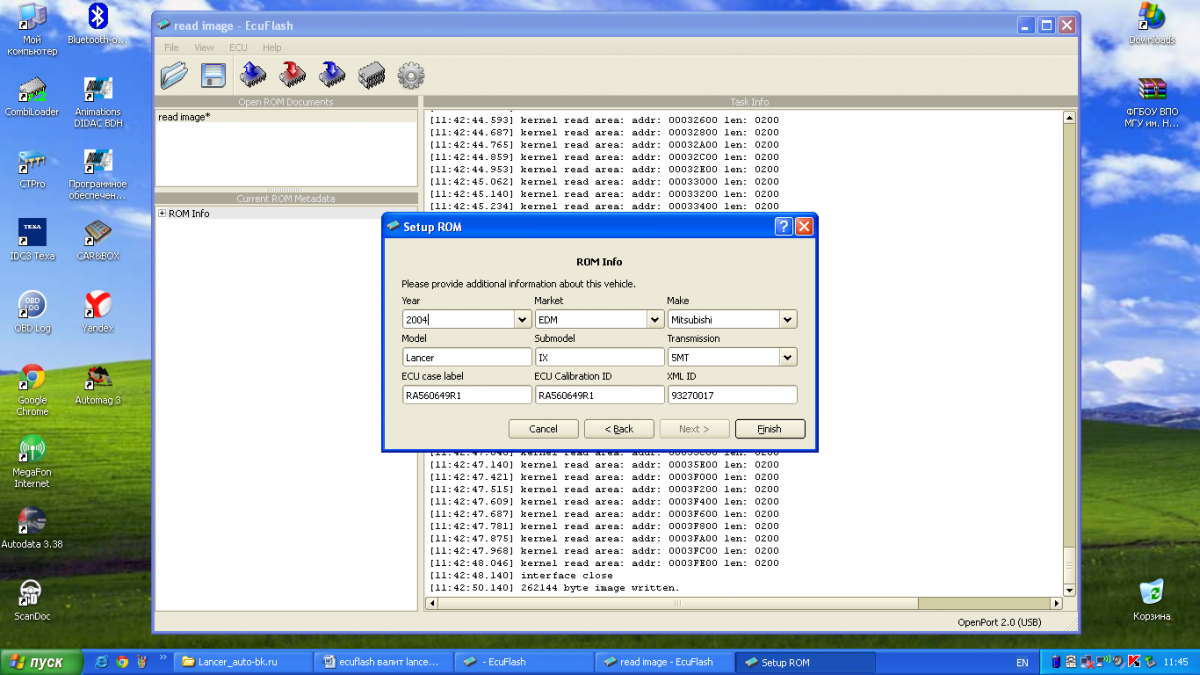Image resolution: width=1200 pixels, height=675 pixels.
Task: Switch to the 'read image - EcuFlash' taskbar button
Action: click(665, 662)
